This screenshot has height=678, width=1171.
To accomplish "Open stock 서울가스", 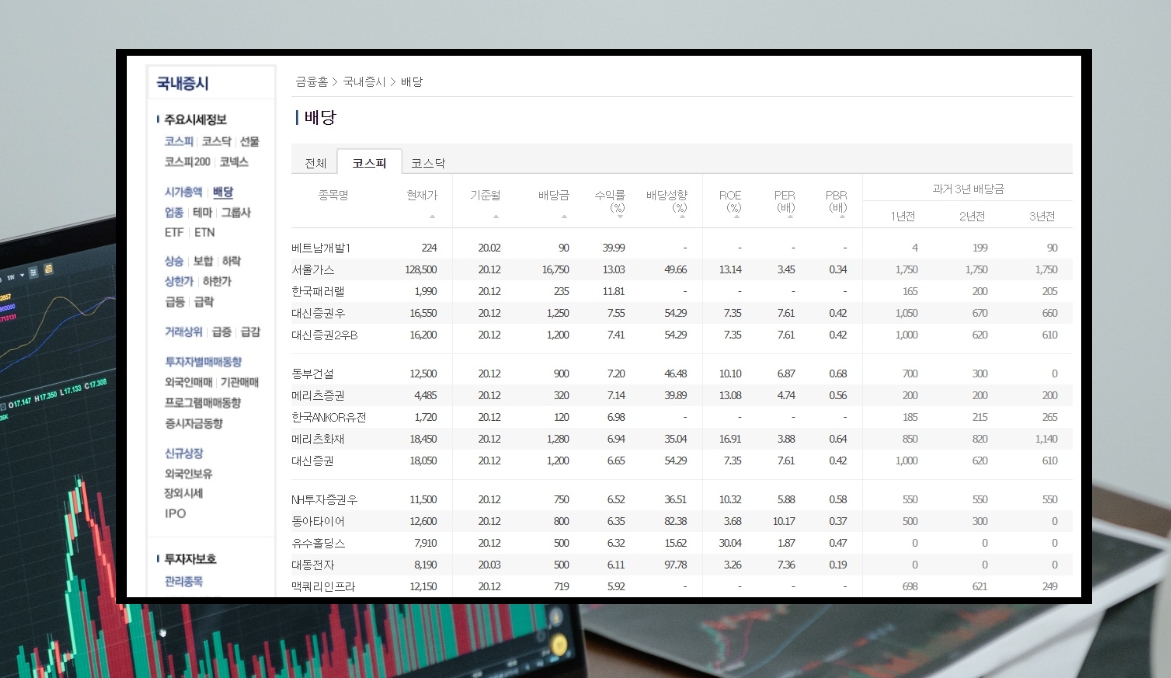I will (x=313, y=270).
